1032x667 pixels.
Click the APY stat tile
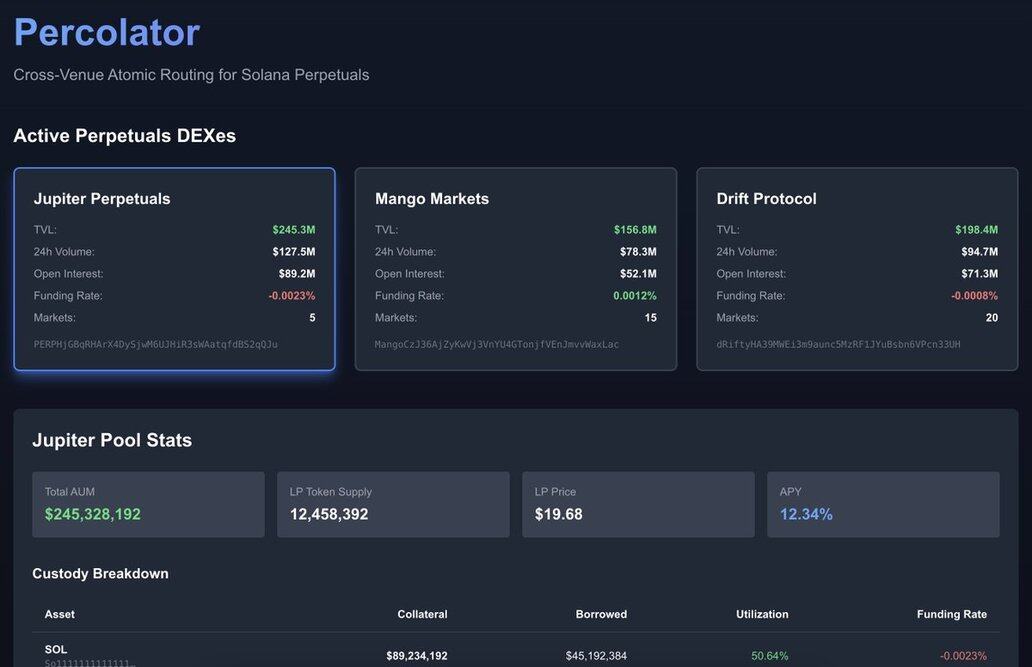click(883, 504)
